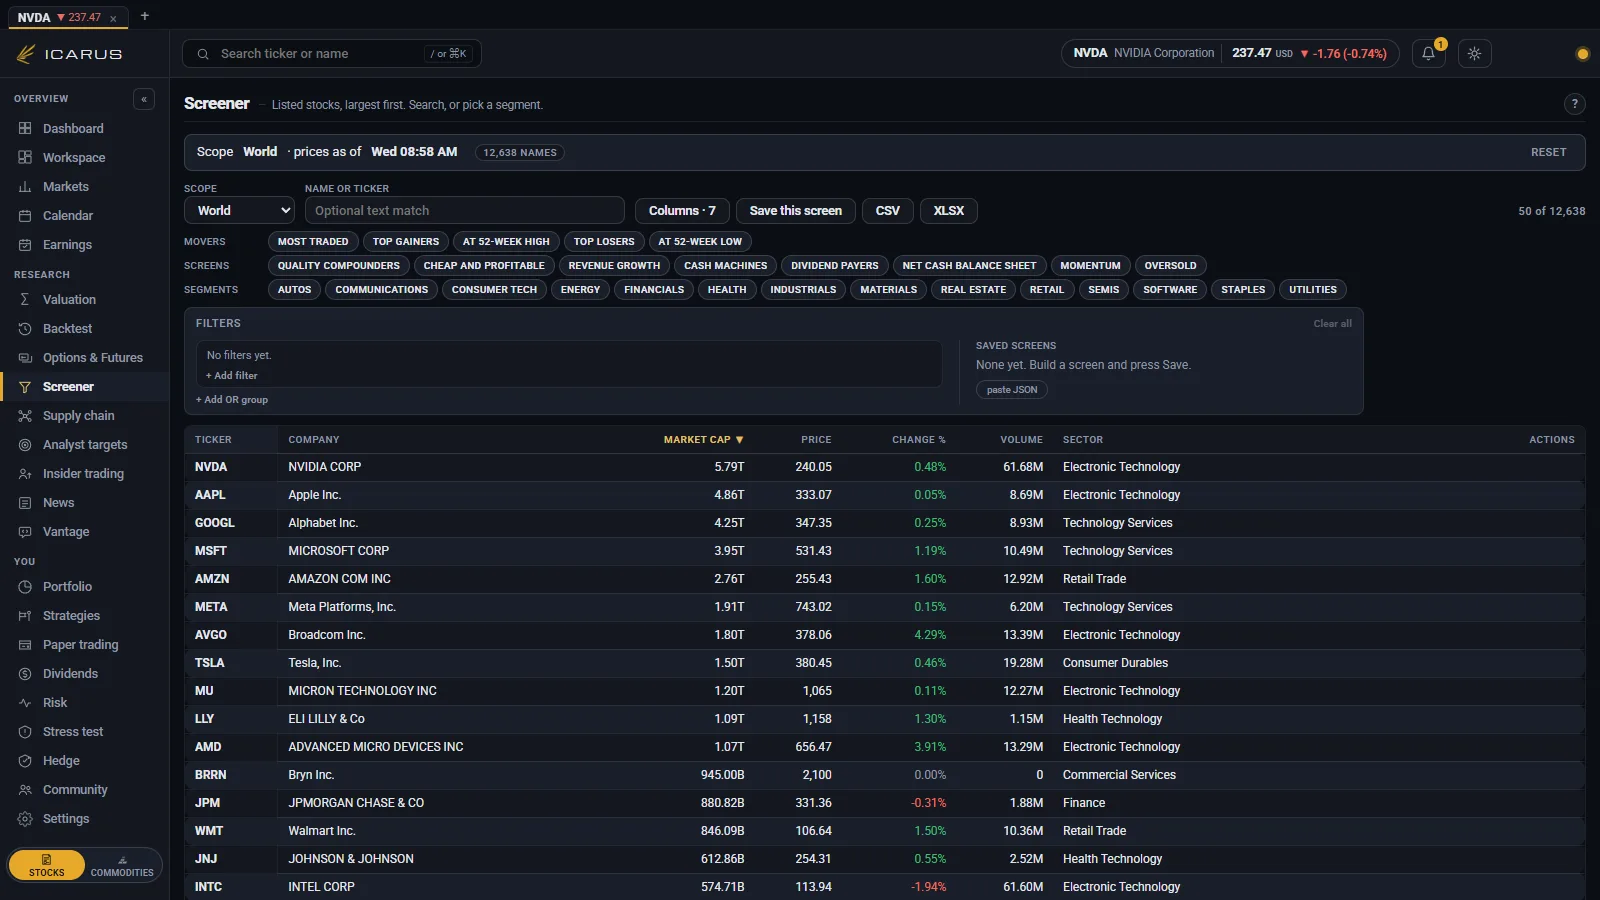The height and width of the screenshot is (900, 1600).
Task: Open a new tab with plus icon
Action: pos(145,16)
